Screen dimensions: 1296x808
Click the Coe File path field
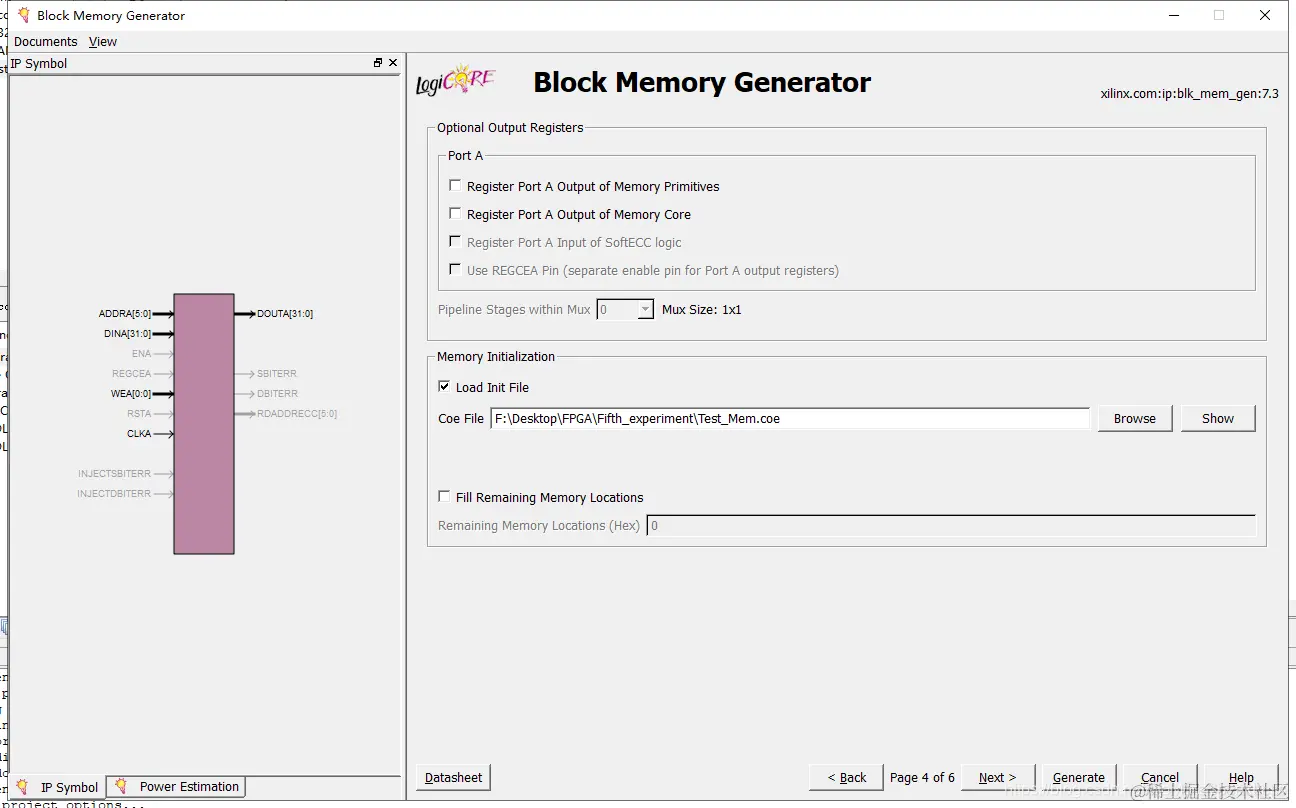tap(790, 419)
